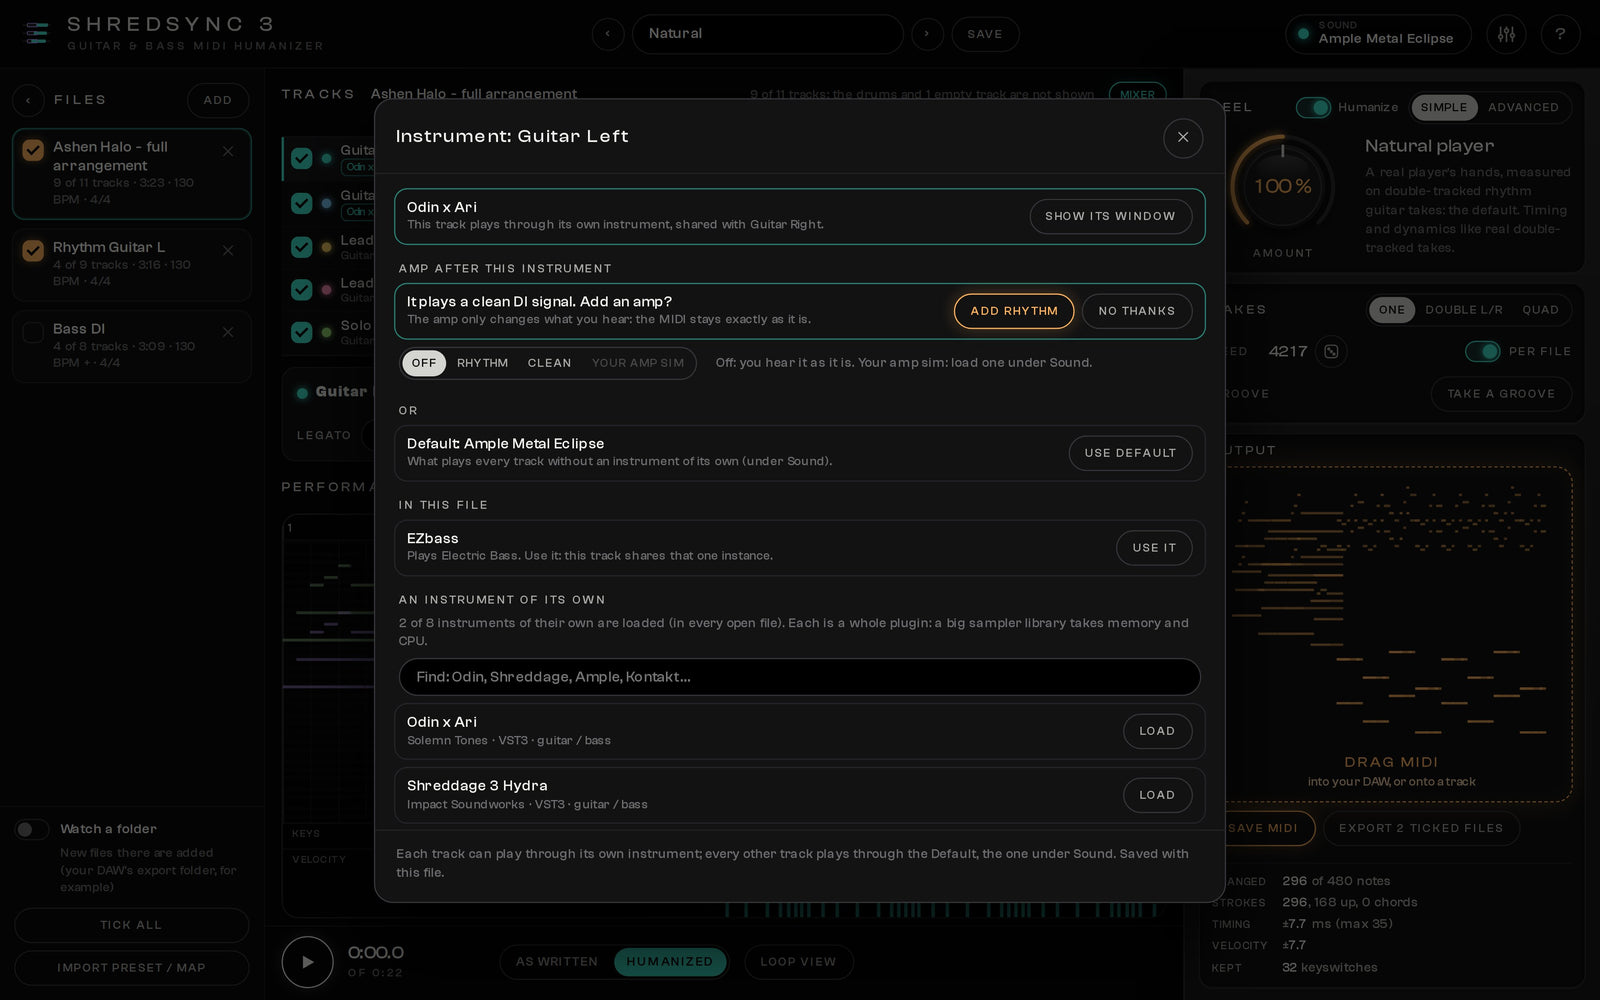Open the hamburger menu beside the ShredSync logo

tap(37, 33)
